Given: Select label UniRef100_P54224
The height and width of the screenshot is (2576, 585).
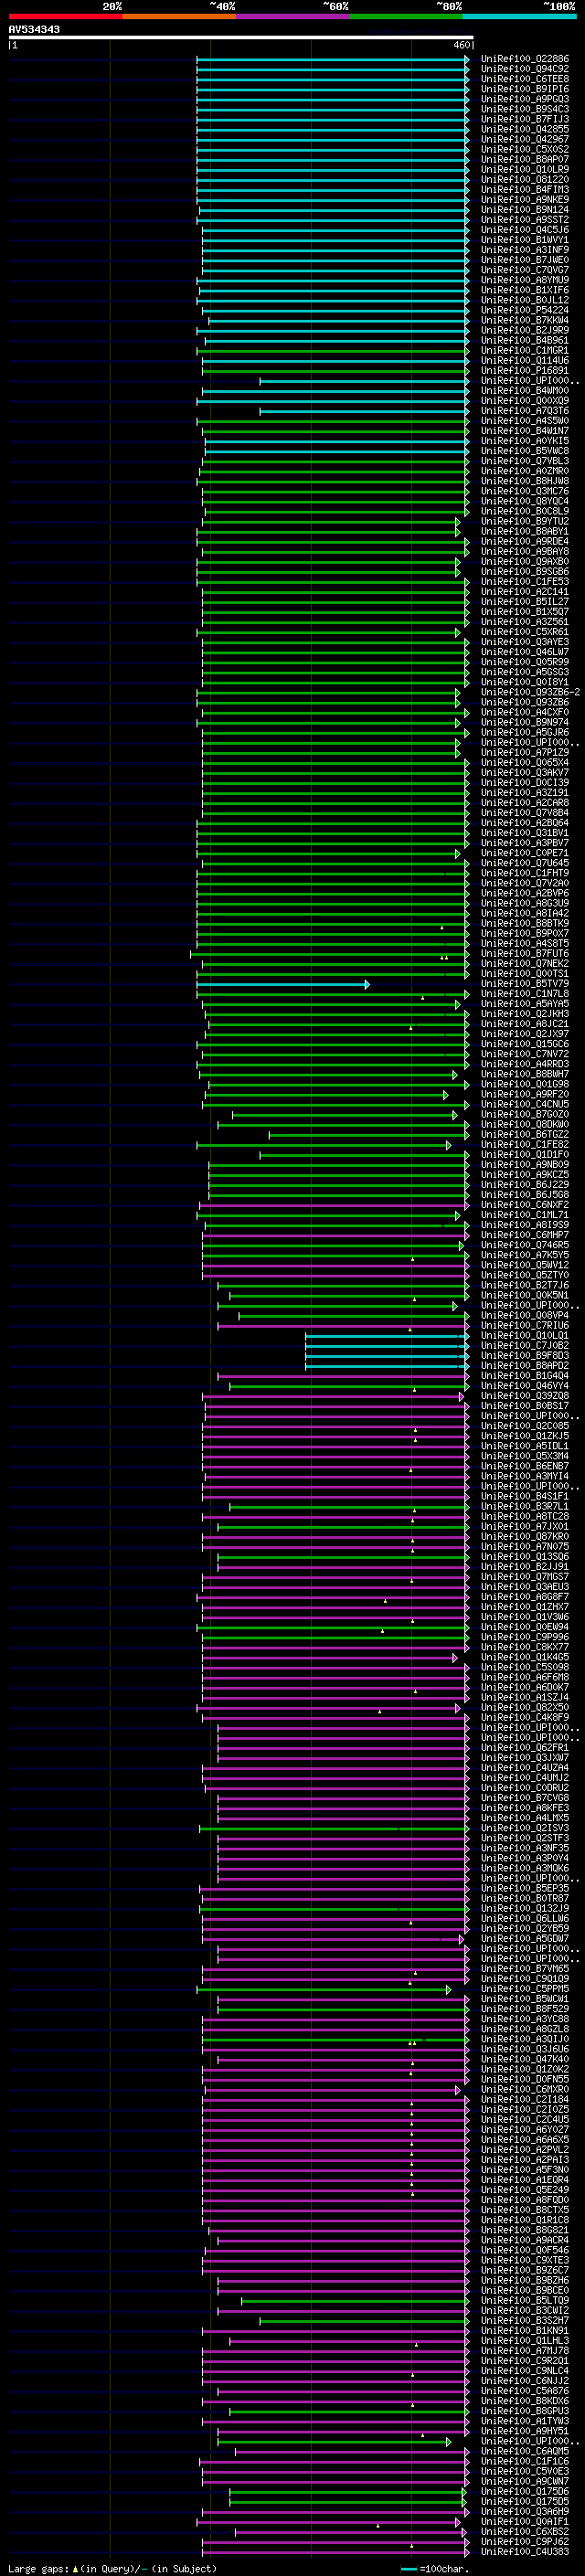Looking at the screenshot, I should coord(524,310).
